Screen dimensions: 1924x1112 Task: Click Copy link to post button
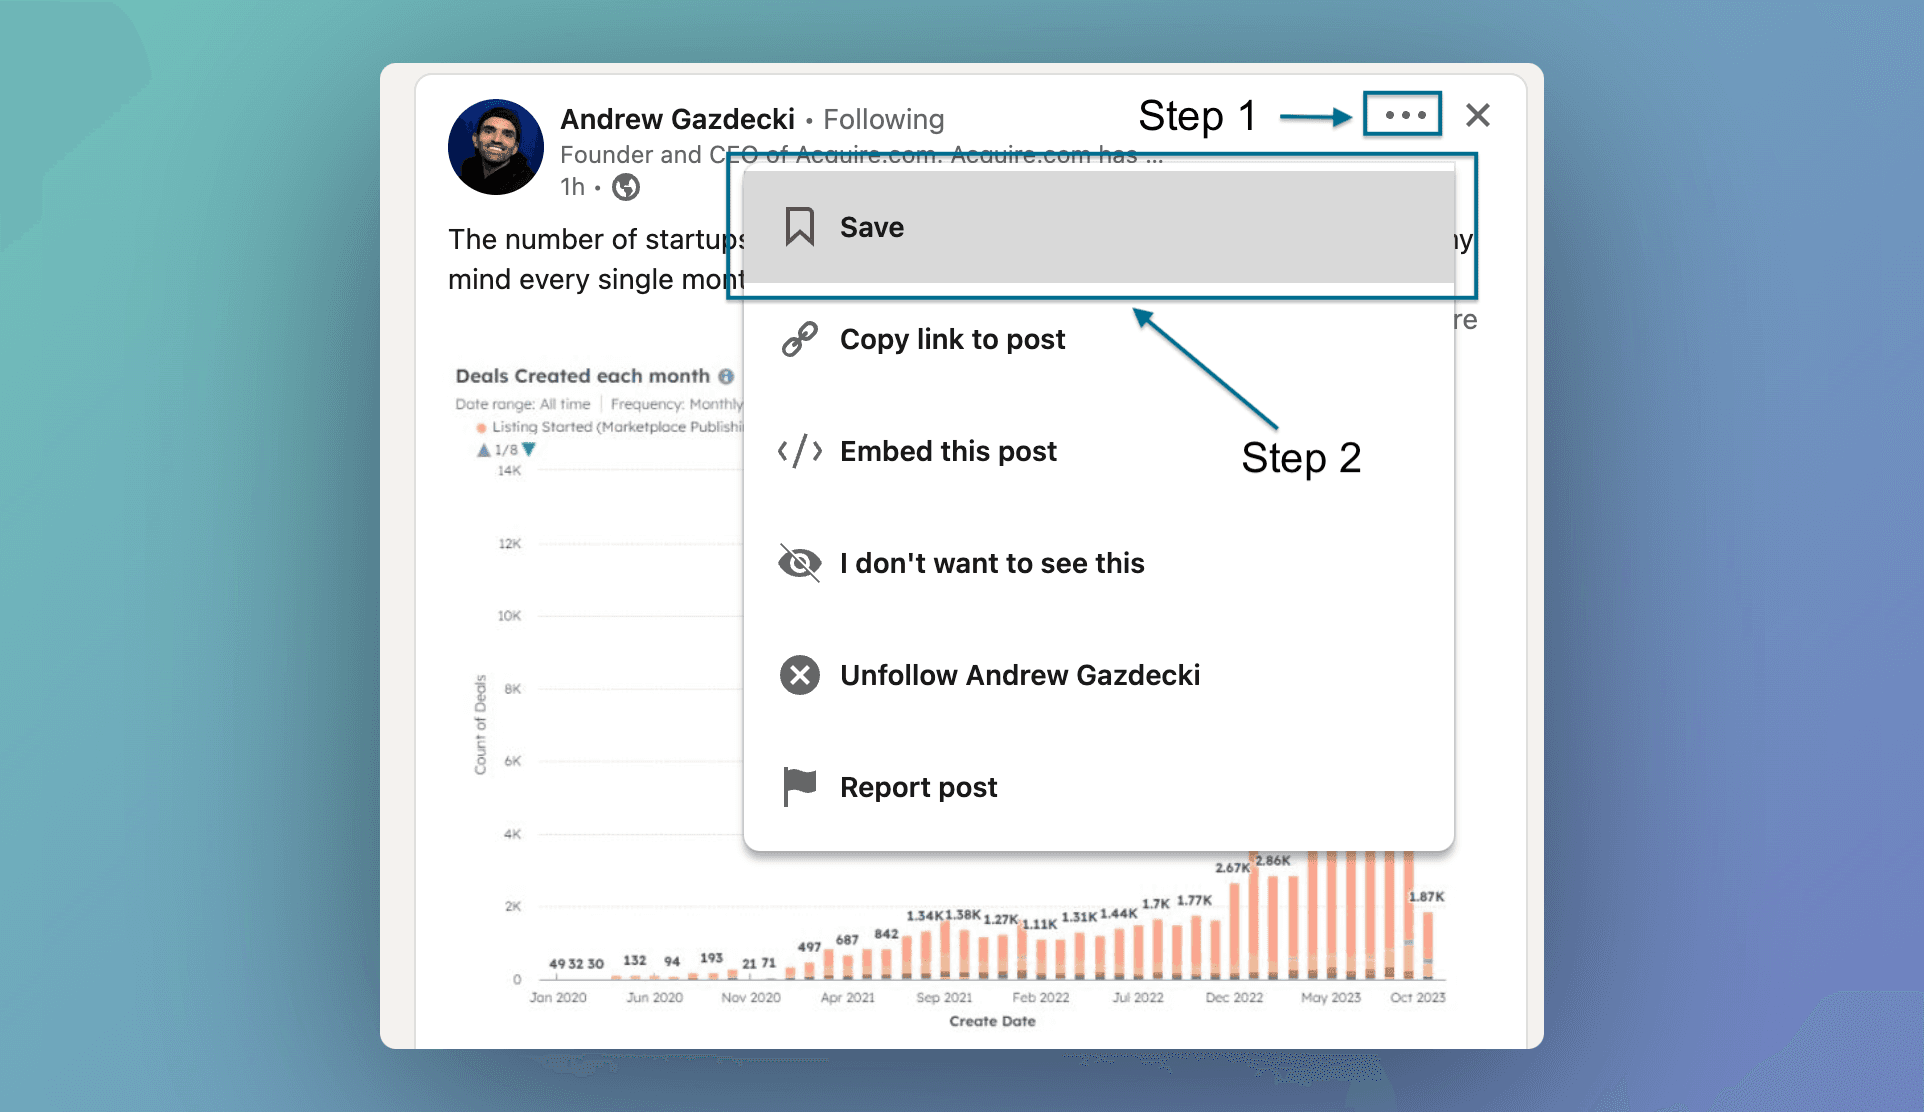pyautogui.click(x=953, y=339)
